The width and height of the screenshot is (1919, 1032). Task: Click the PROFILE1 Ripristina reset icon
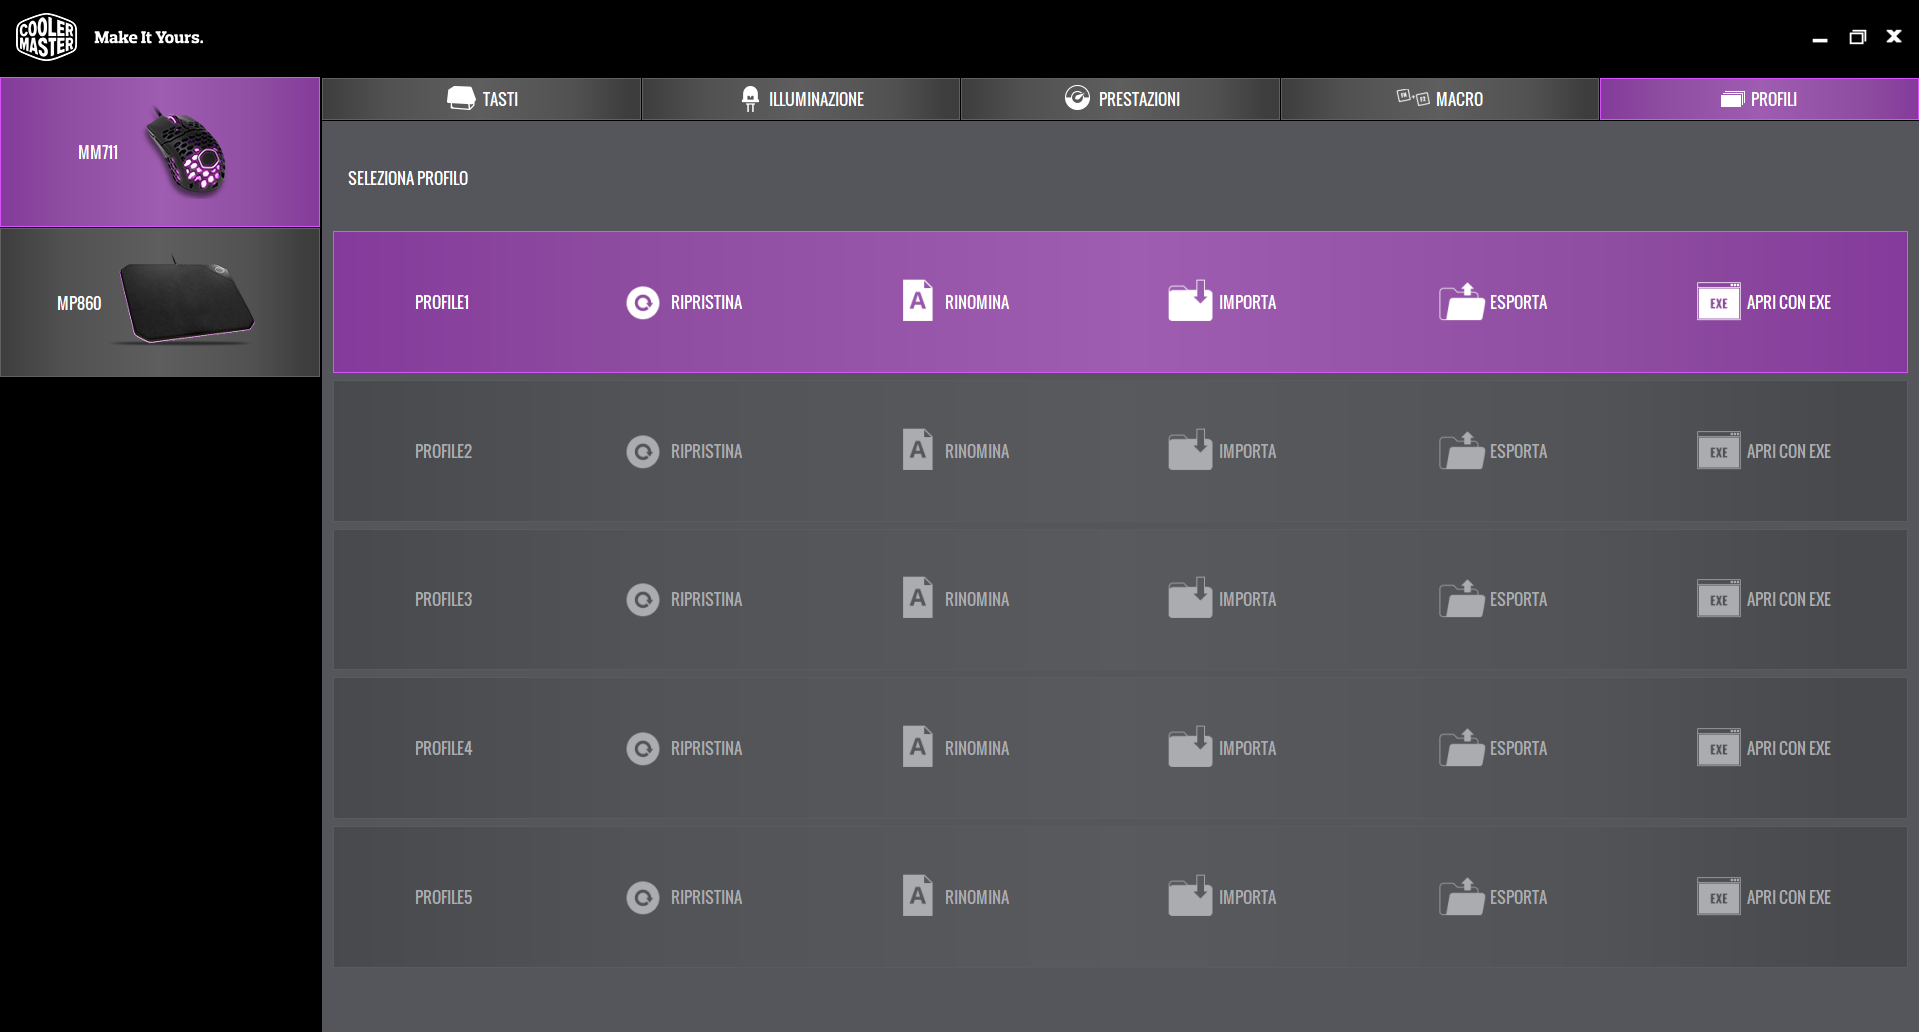[643, 302]
